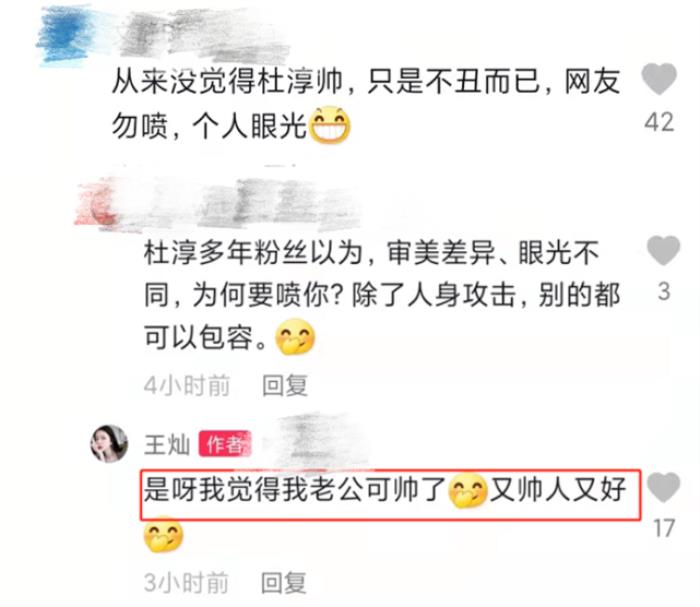Image resolution: width=700 pixels, height=607 pixels.
Task: Like the comment showing 42 likes
Action: point(659,79)
